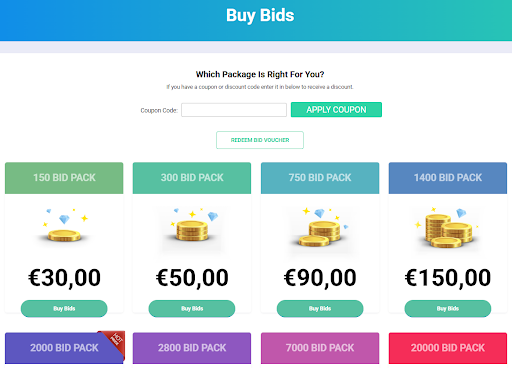Select the 300 BID PACK header

tap(192, 178)
